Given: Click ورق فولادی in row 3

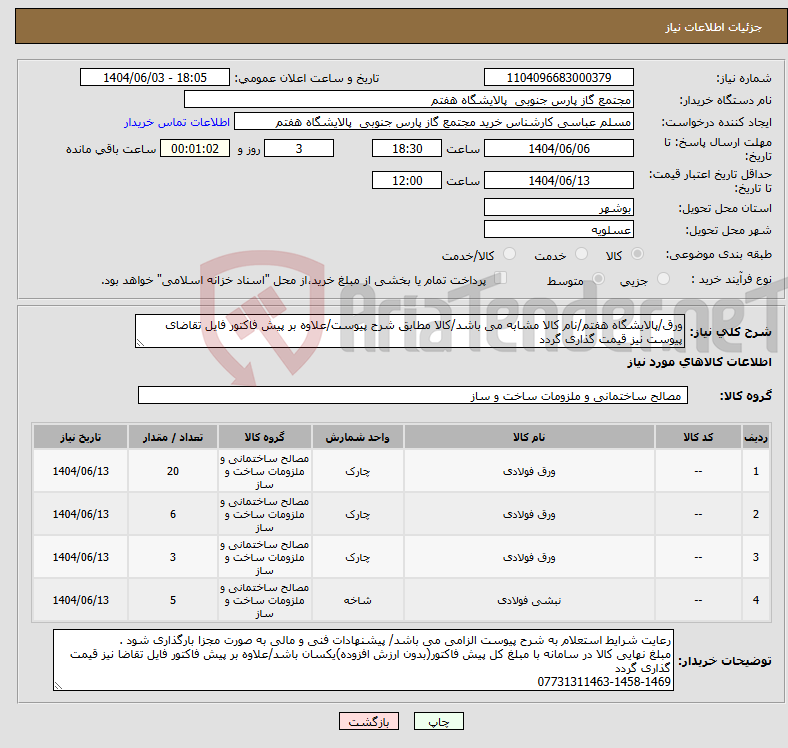Looking at the screenshot, I should (529, 557).
